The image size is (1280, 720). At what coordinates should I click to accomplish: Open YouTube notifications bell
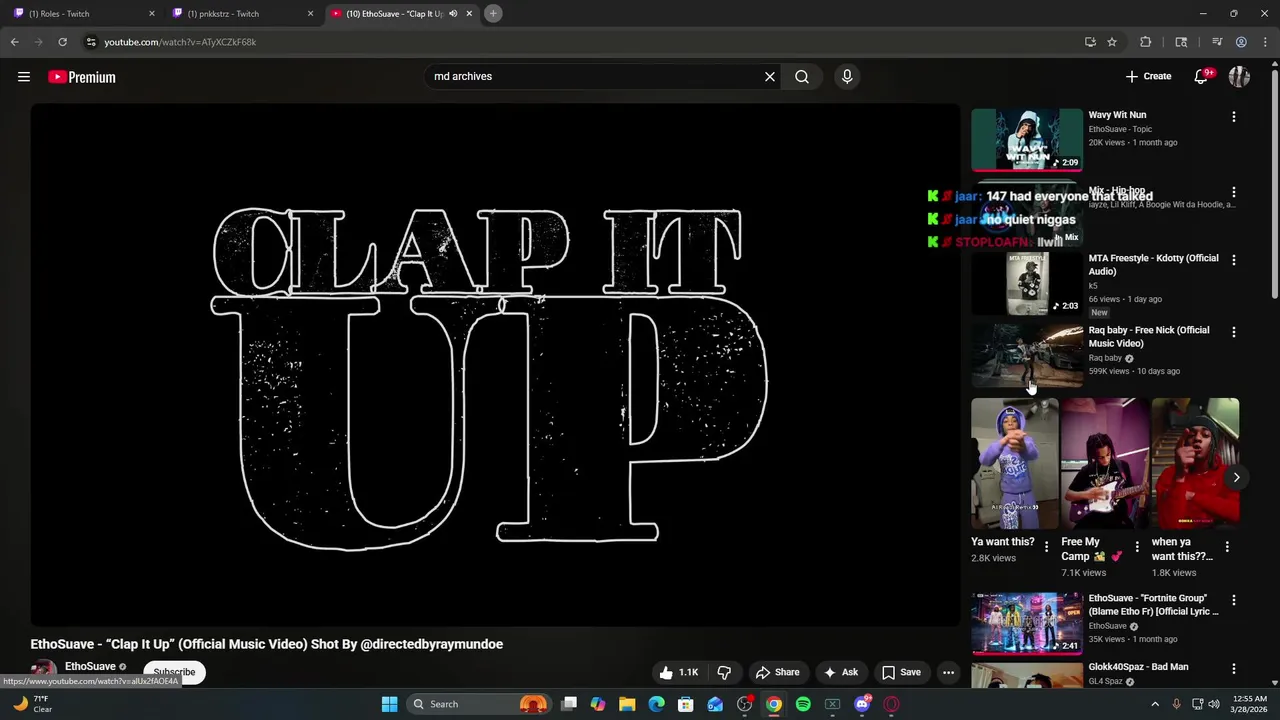coord(1202,77)
